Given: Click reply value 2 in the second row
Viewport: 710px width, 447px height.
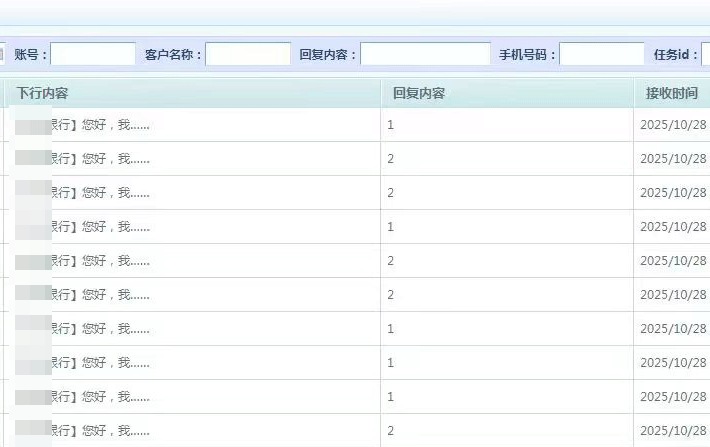Looking at the screenshot, I should [x=391, y=159].
